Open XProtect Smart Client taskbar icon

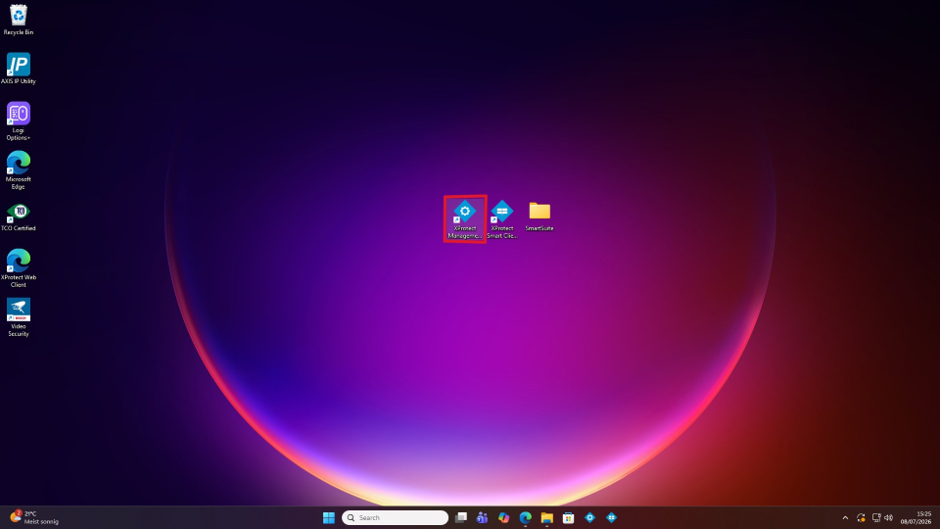611,518
